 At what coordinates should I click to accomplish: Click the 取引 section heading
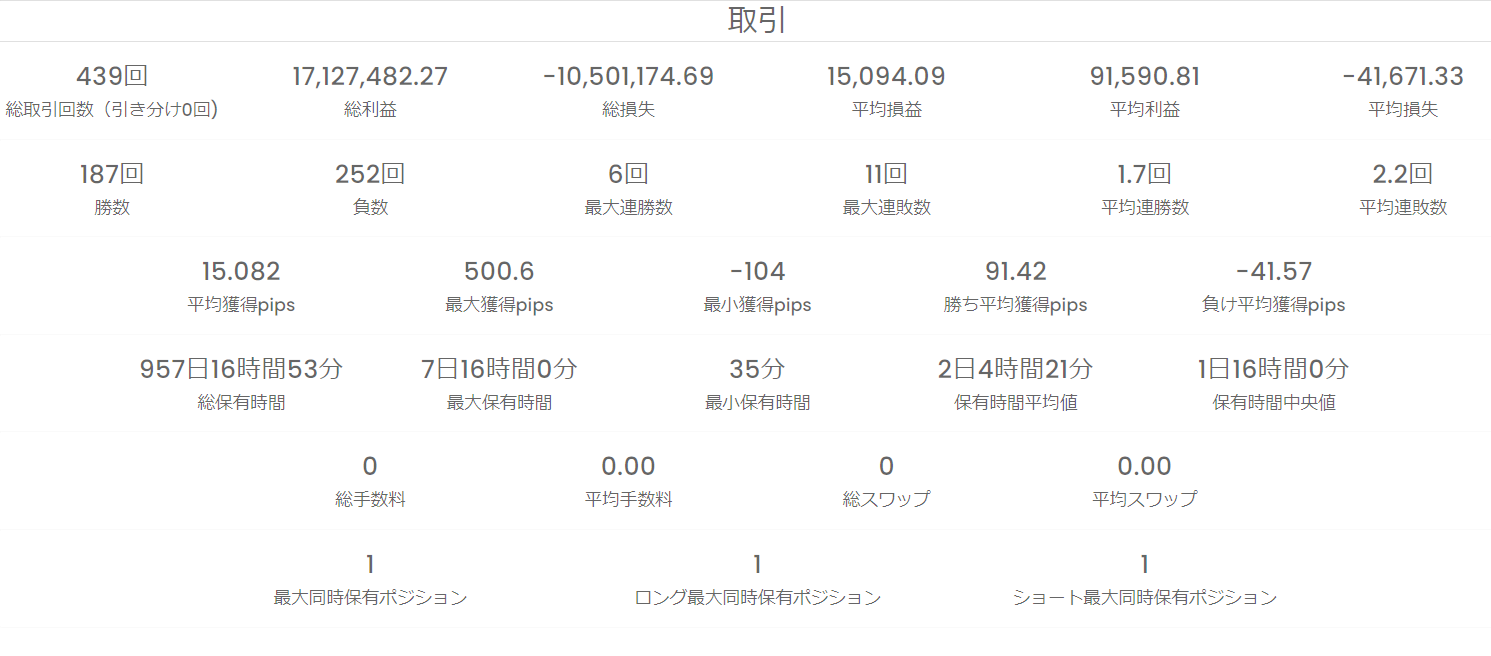point(757,21)
